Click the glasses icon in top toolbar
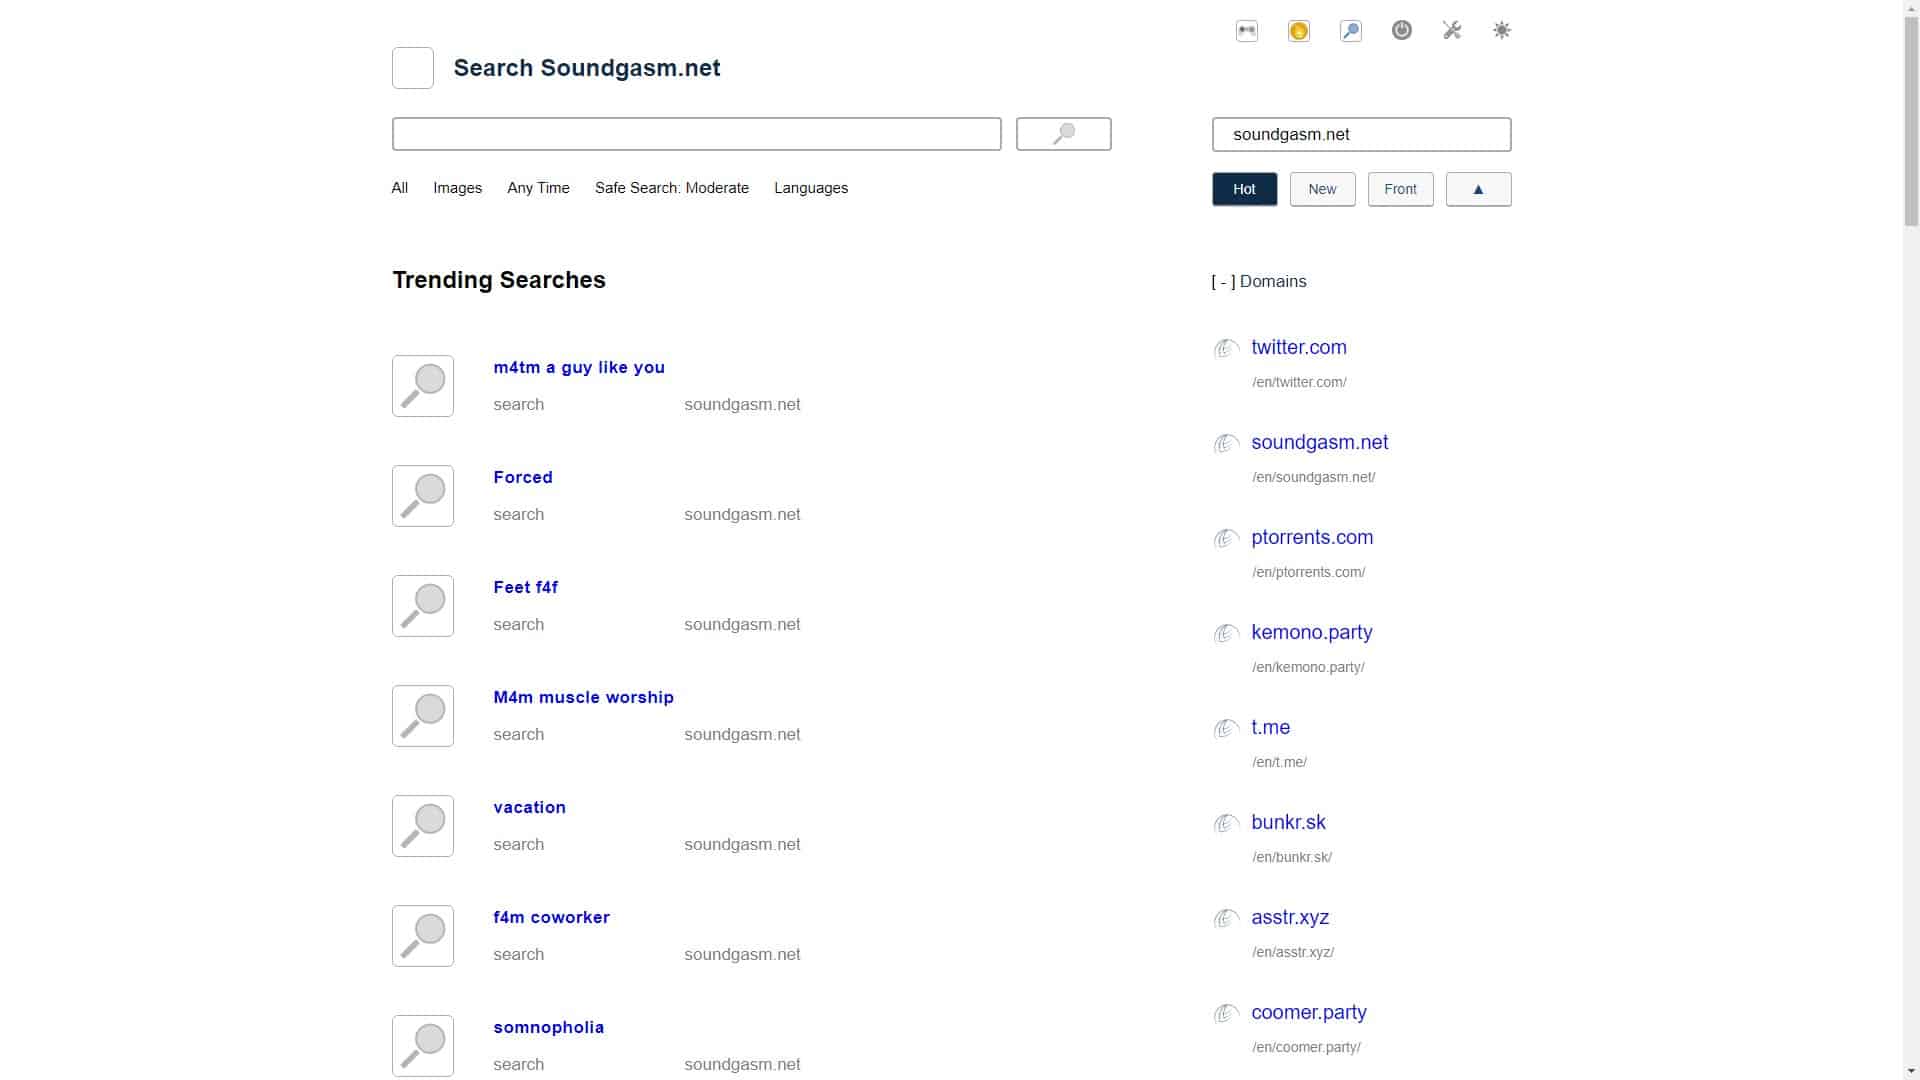 [x=1246, y=30]
